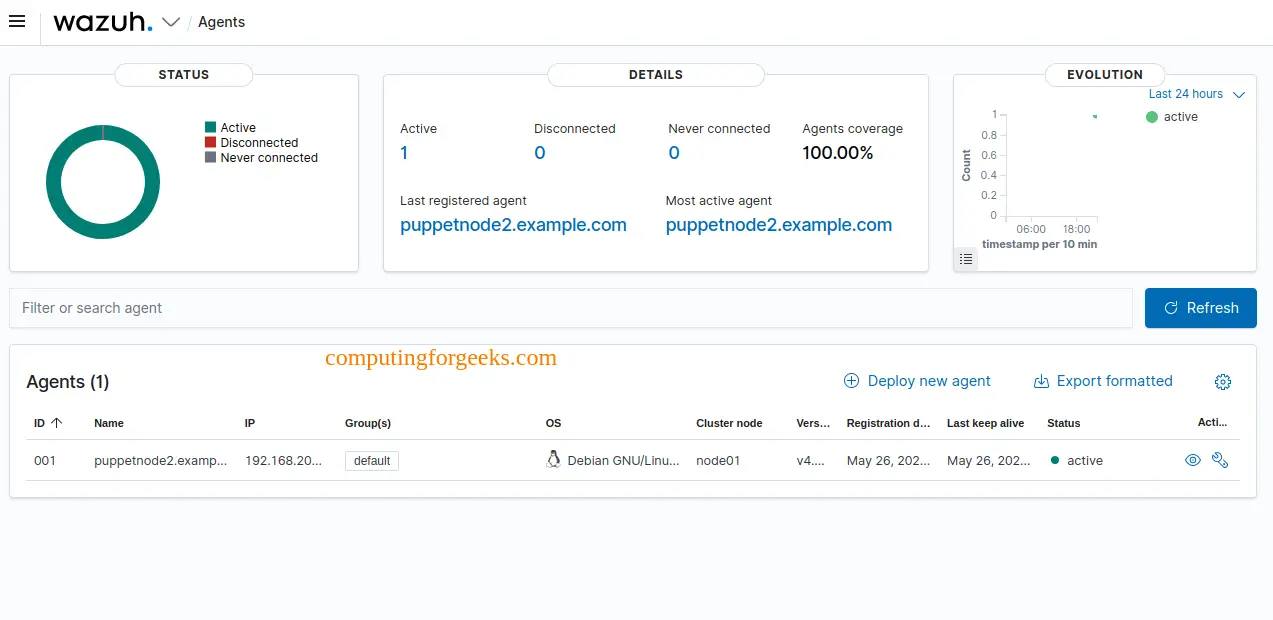Open agent configuration wrench icon

tap(1219, 461)
